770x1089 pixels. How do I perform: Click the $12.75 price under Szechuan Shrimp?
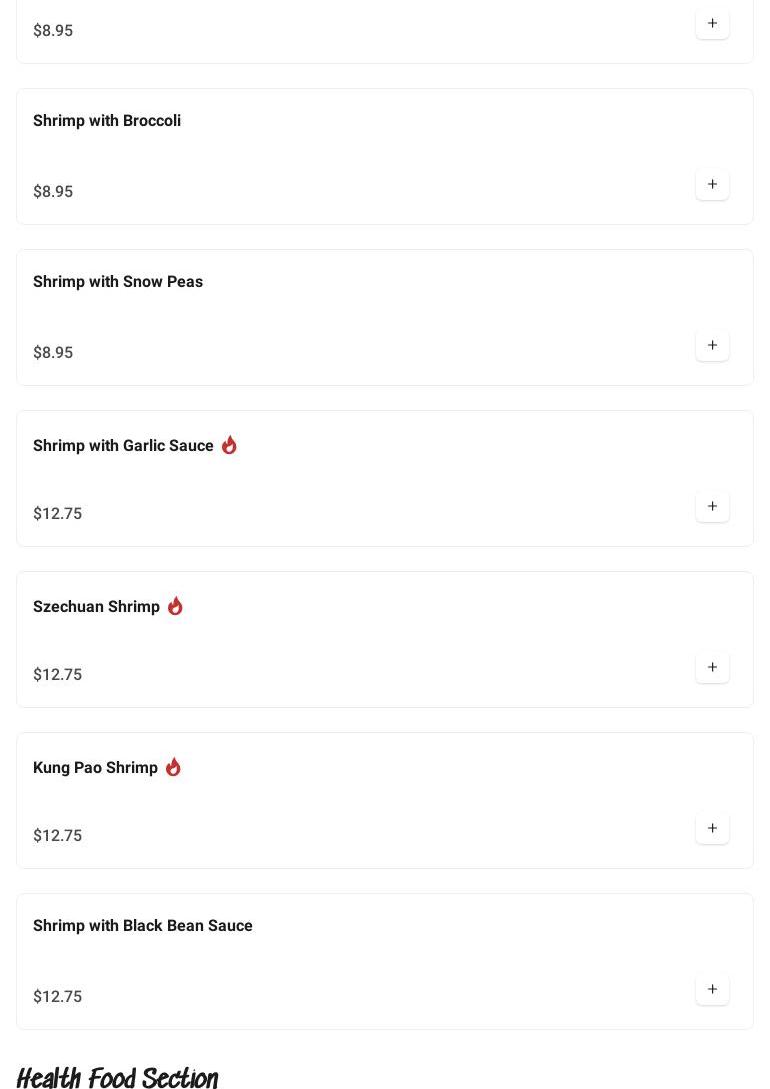click(58, 674)
